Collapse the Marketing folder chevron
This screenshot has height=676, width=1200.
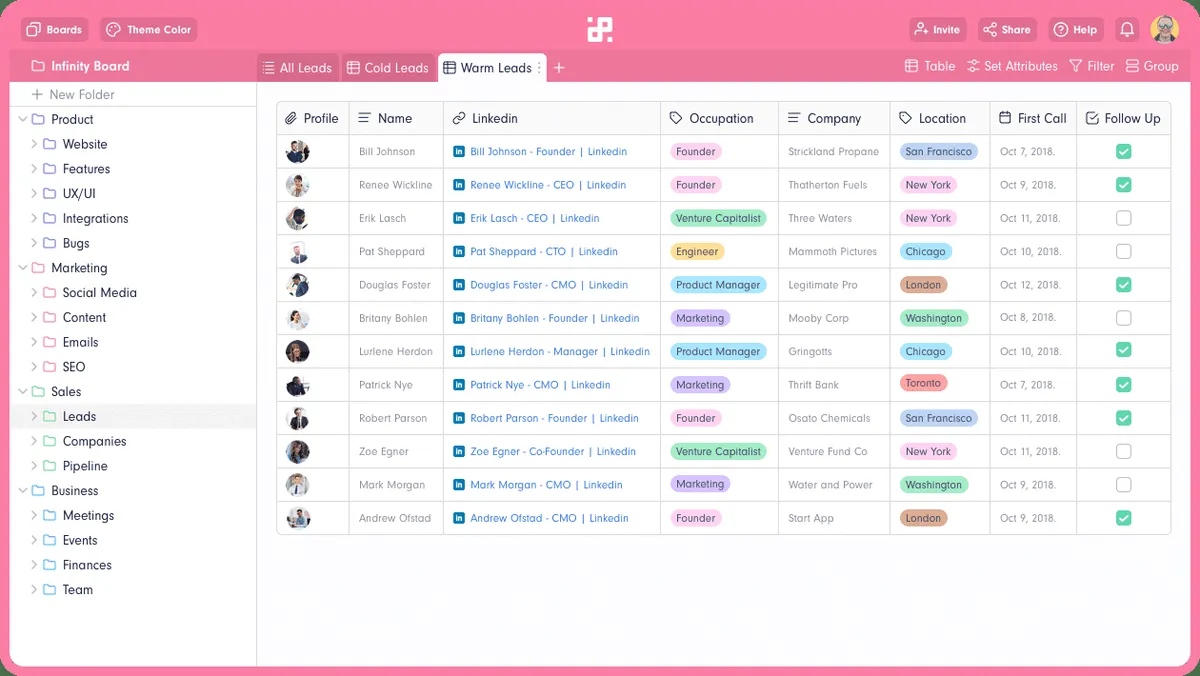(22, 268)
